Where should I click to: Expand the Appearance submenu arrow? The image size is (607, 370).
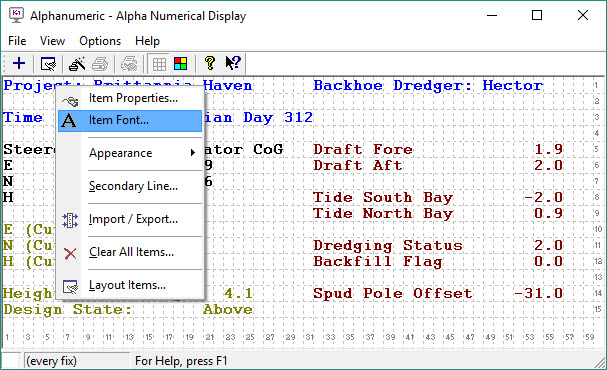click(x=192, y=153)
